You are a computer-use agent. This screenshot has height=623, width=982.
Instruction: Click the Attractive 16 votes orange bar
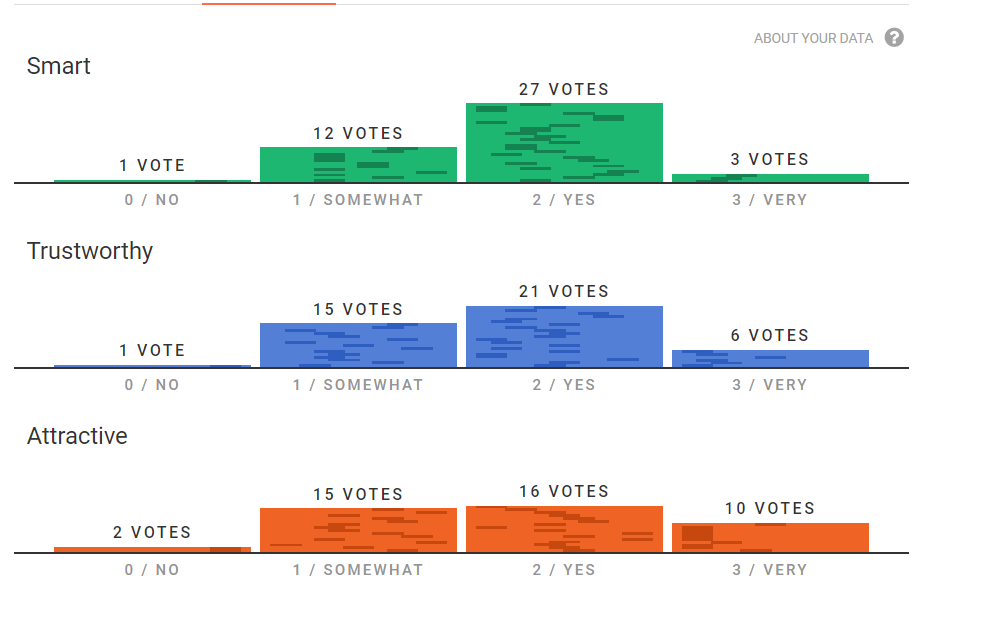point(564,529)
